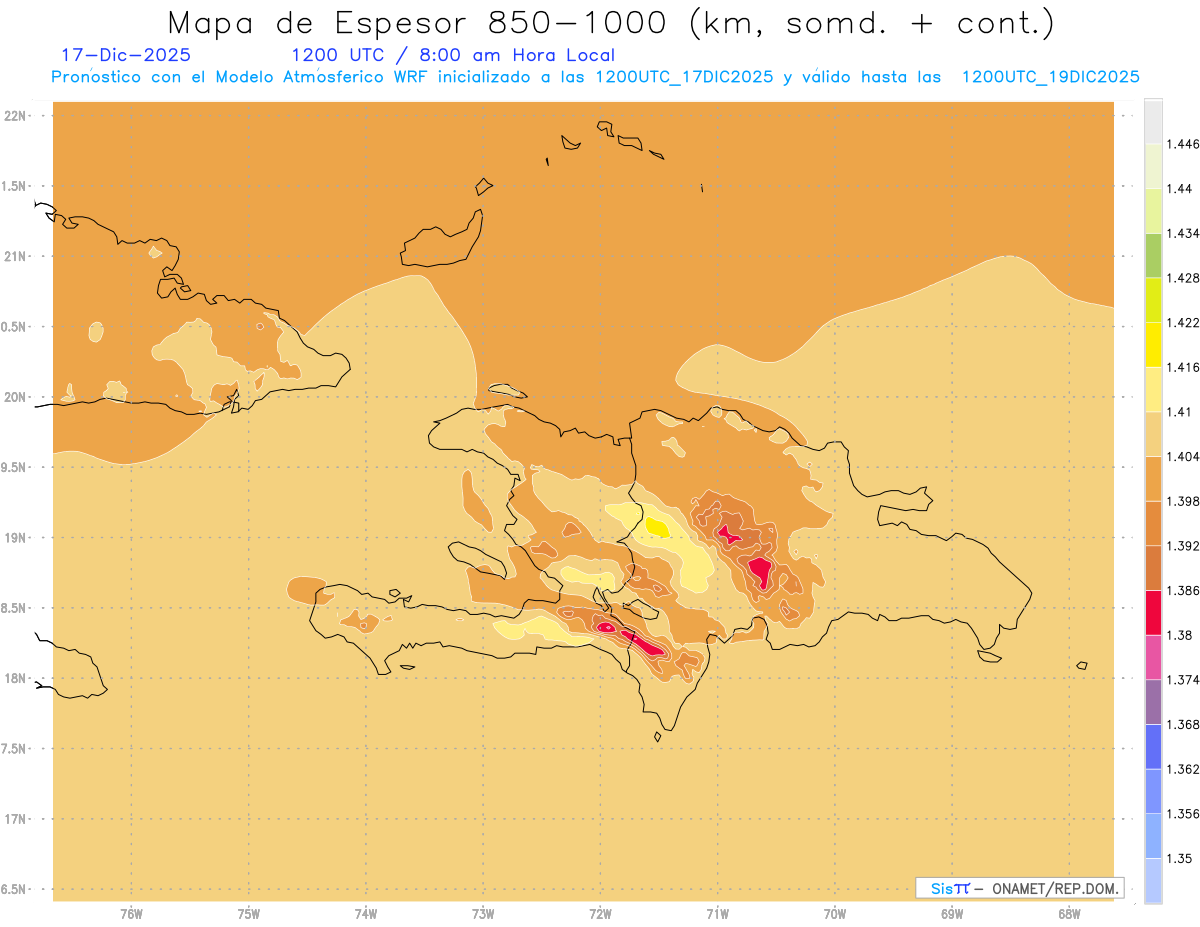Click the longitude label '69W'
Image resolution: width=1200 pixels, height=927 pixels.
click(952, 913)
